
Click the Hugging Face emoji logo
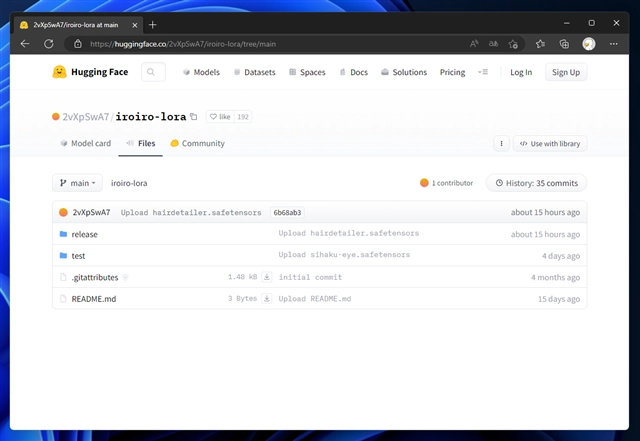tap(59, 72)
